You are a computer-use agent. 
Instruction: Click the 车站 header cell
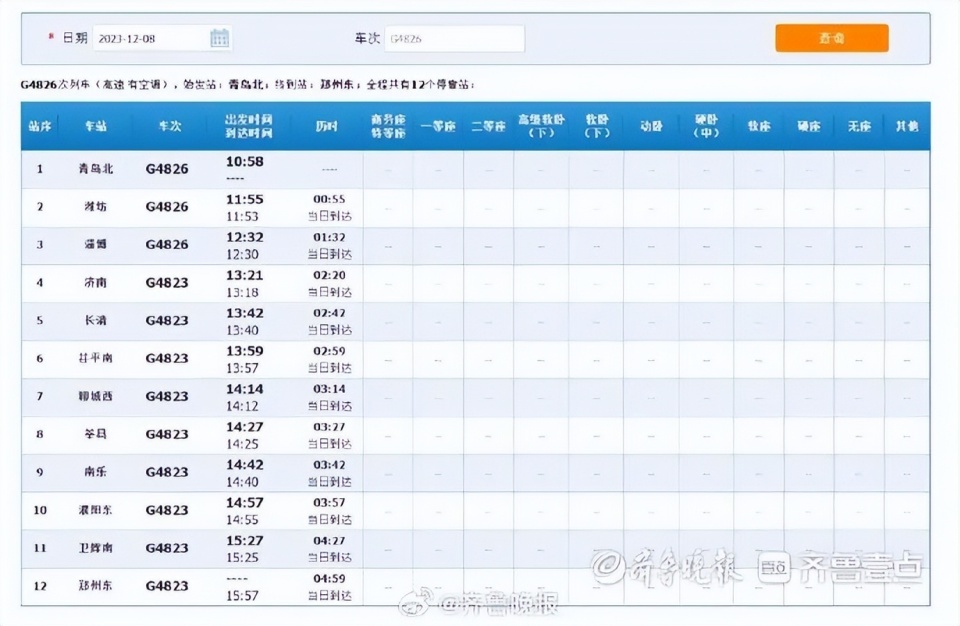click(95, 126)
